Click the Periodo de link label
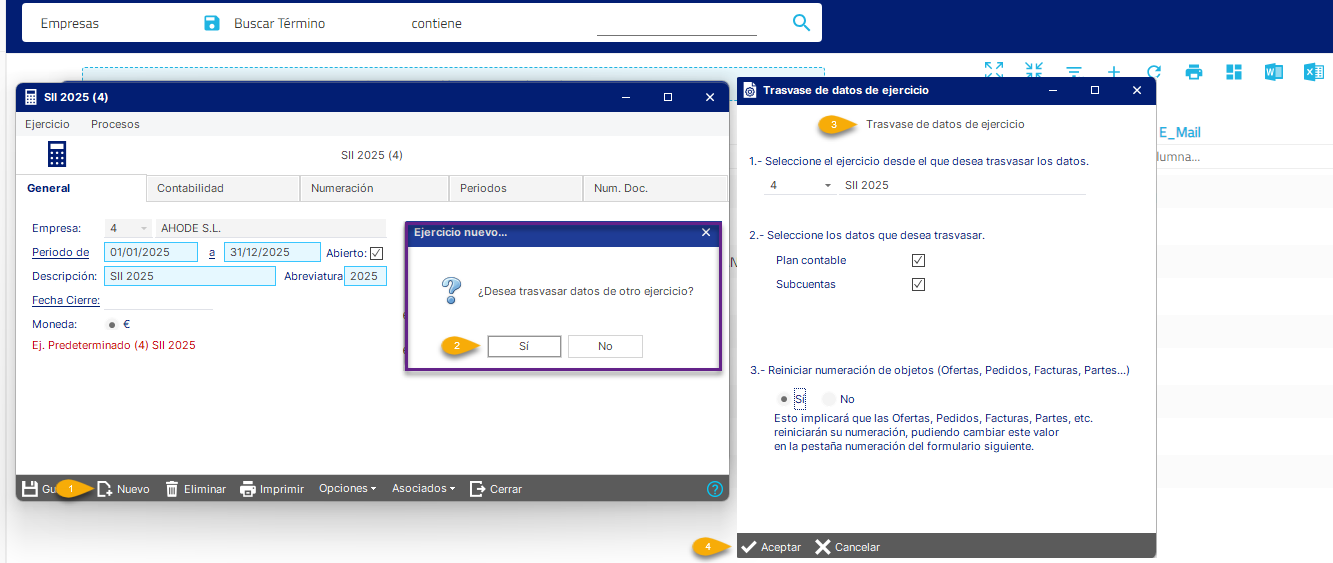This screenshot has width=1333, height=563. click(60, 252)
